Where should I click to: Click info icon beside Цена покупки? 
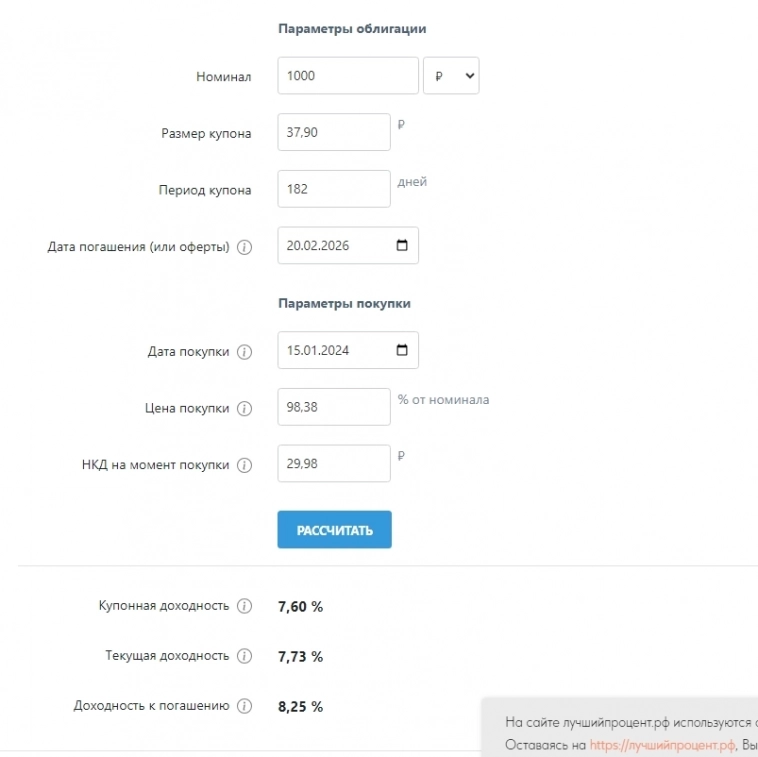click(x=244, y=409)
